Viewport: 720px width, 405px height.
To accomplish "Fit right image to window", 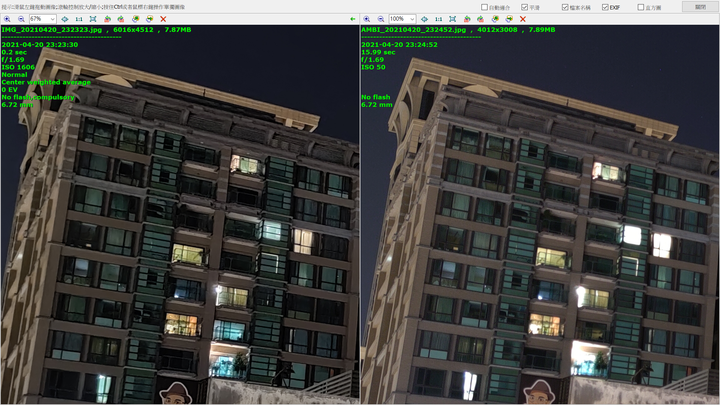I will pos(452,19).
